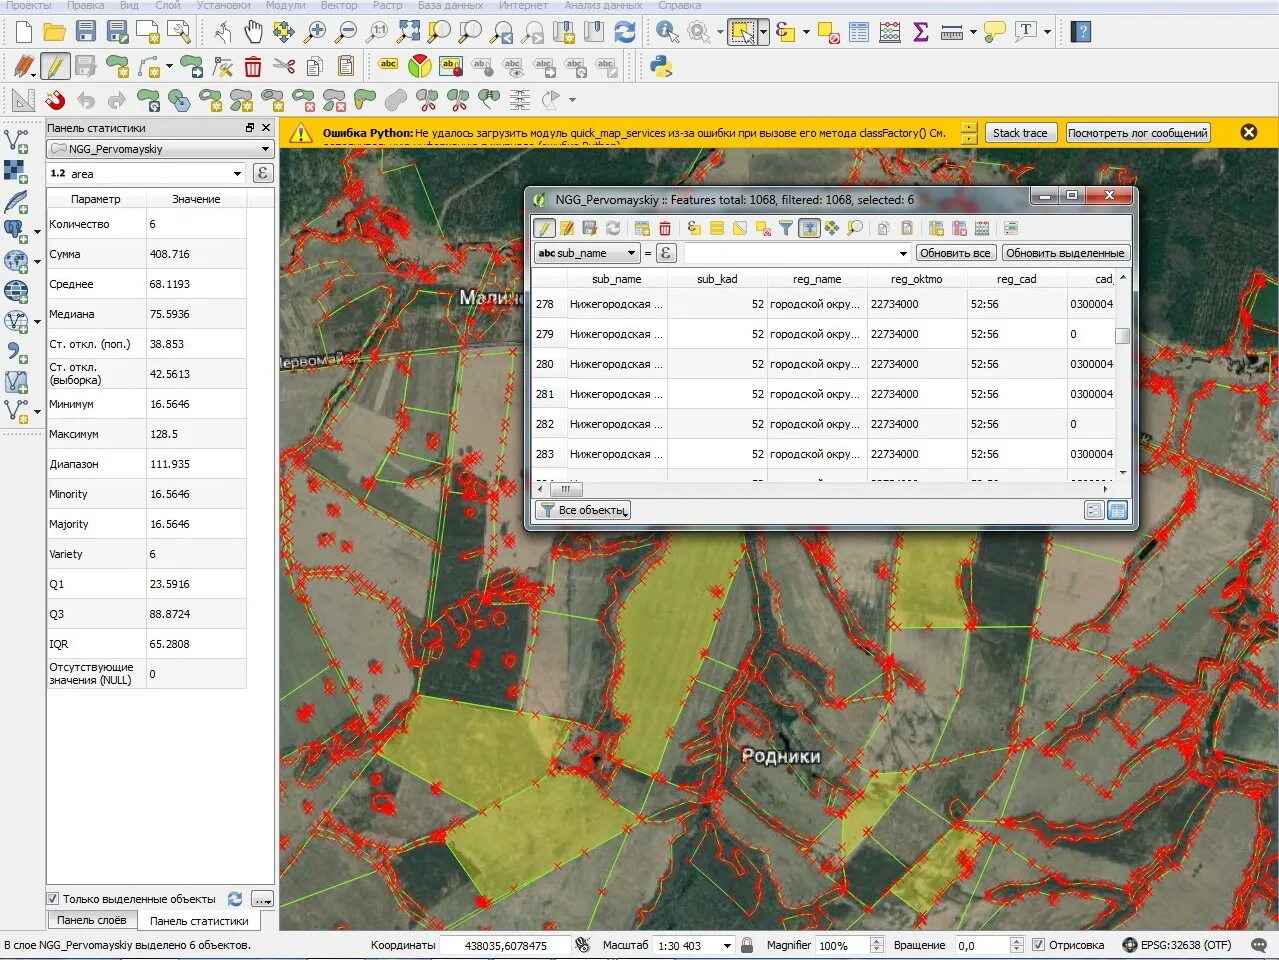Open the Field Calculator abacus icon
The image size is (1279, 960).
click(890, 32)
